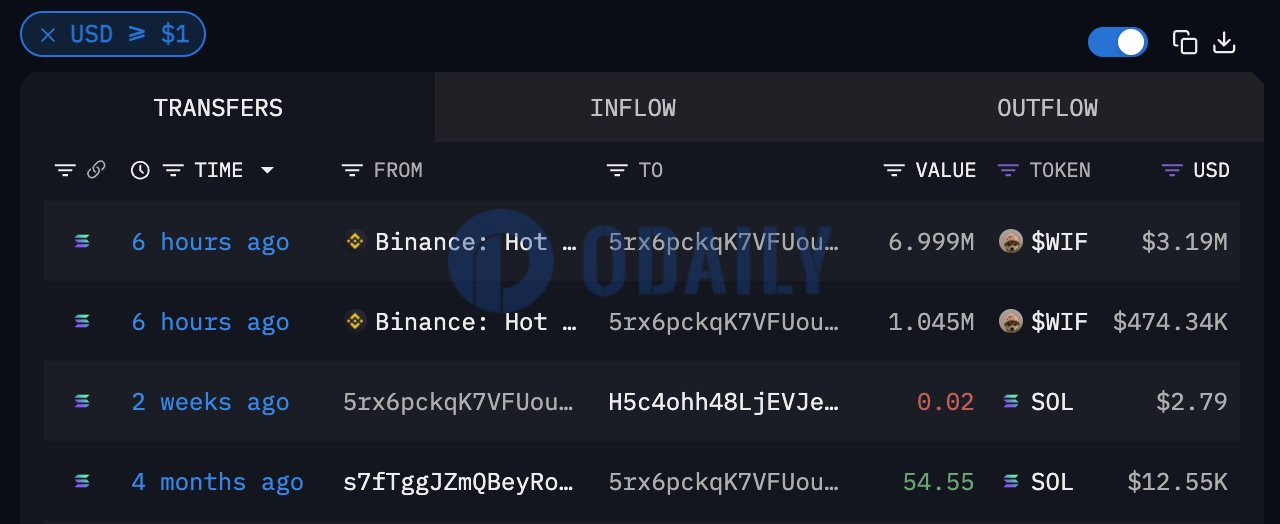Switch to the OUTFLOW tab
Image resolution: width=1280 pixels, height=524 pixels.
(1047, 108)
